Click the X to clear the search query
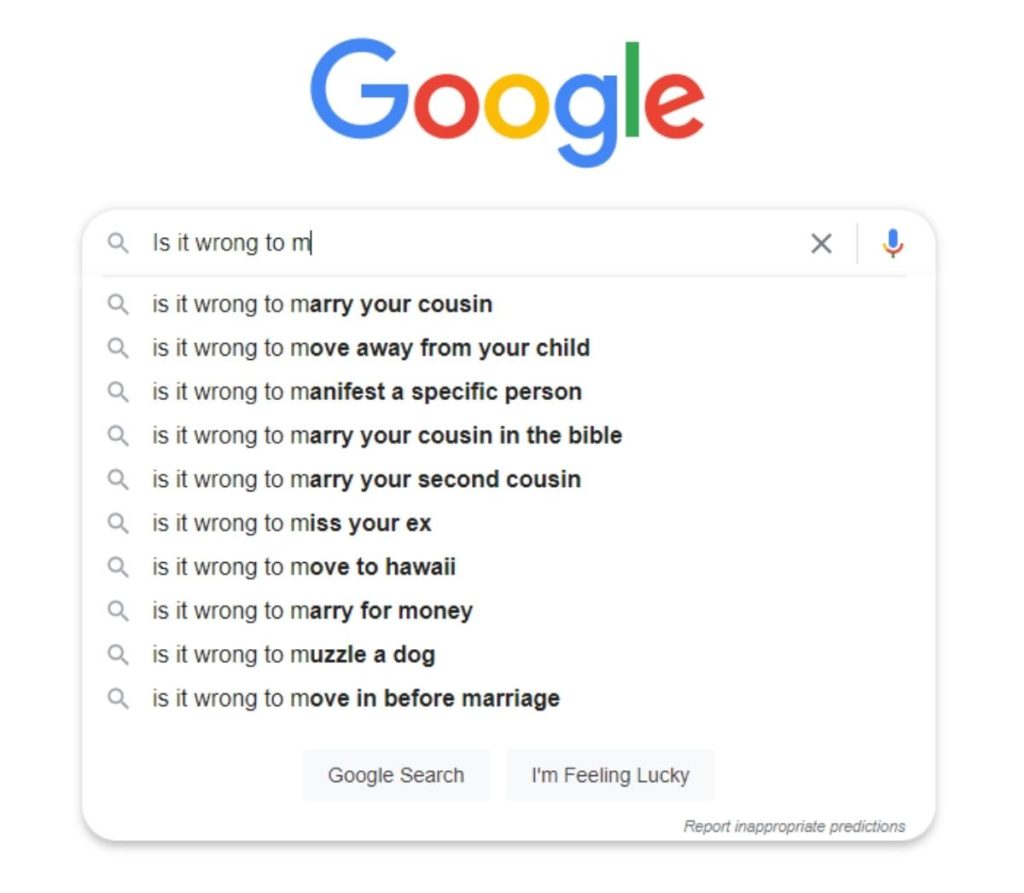This screenshot has height=893, width=1024. point(821,243)
